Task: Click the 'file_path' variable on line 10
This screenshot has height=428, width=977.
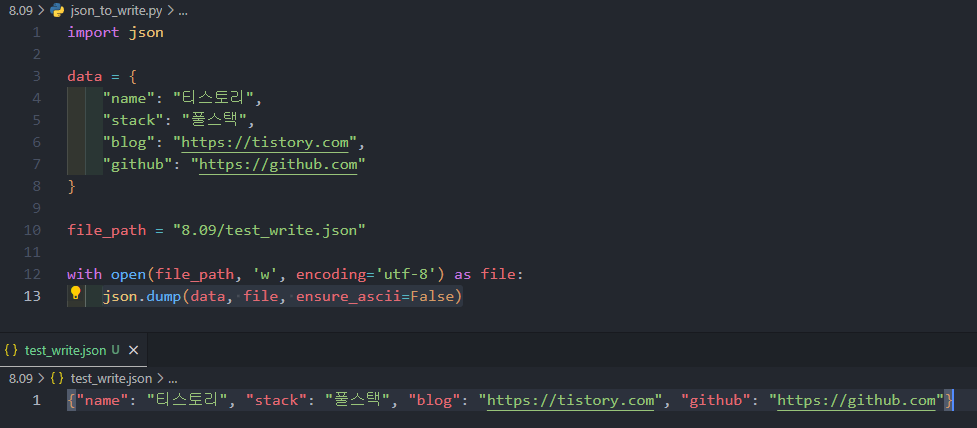Action: tap(107, 231)
